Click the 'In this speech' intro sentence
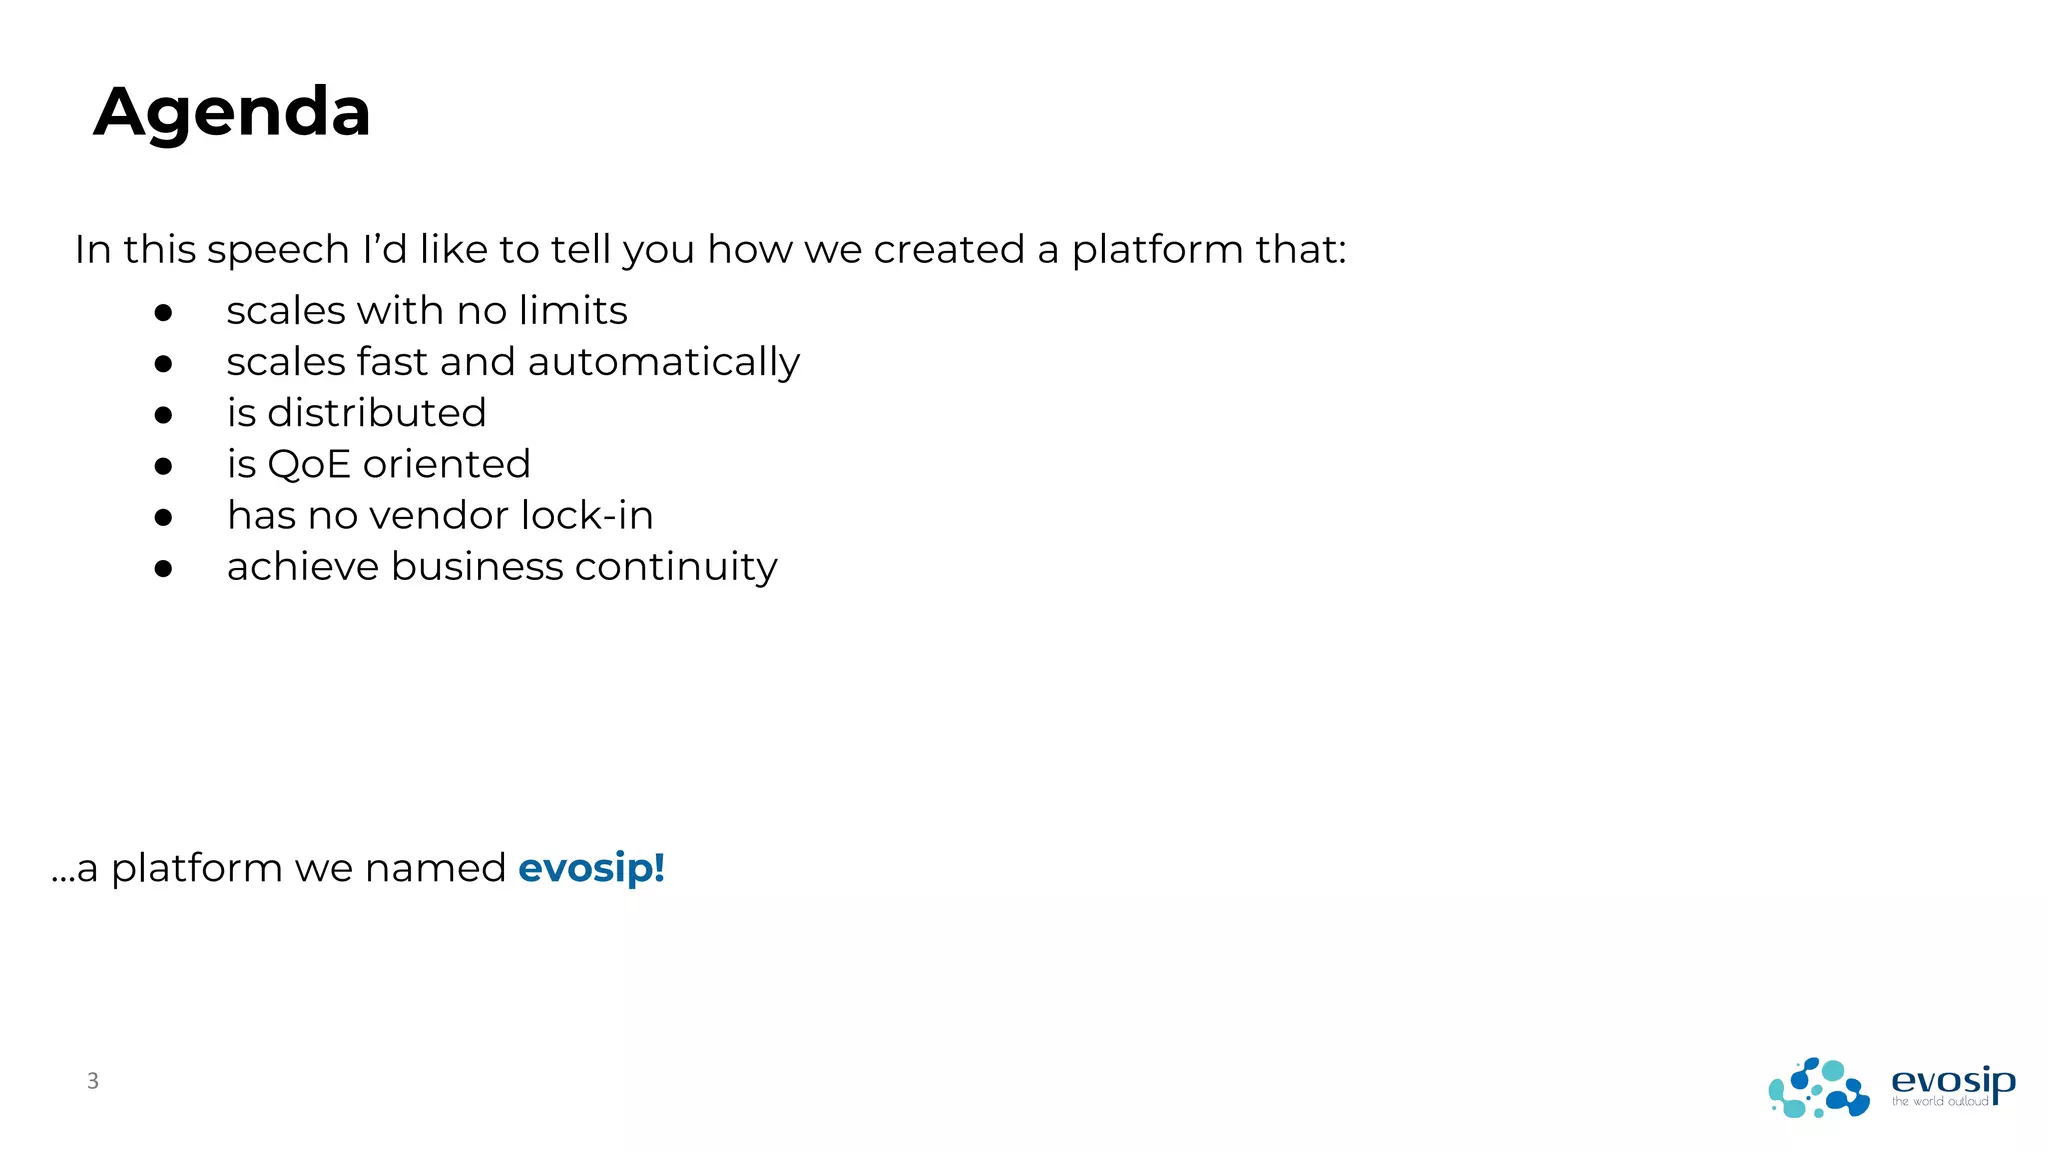Screen dimensions: 2048x1152 [x=710, y=250]
